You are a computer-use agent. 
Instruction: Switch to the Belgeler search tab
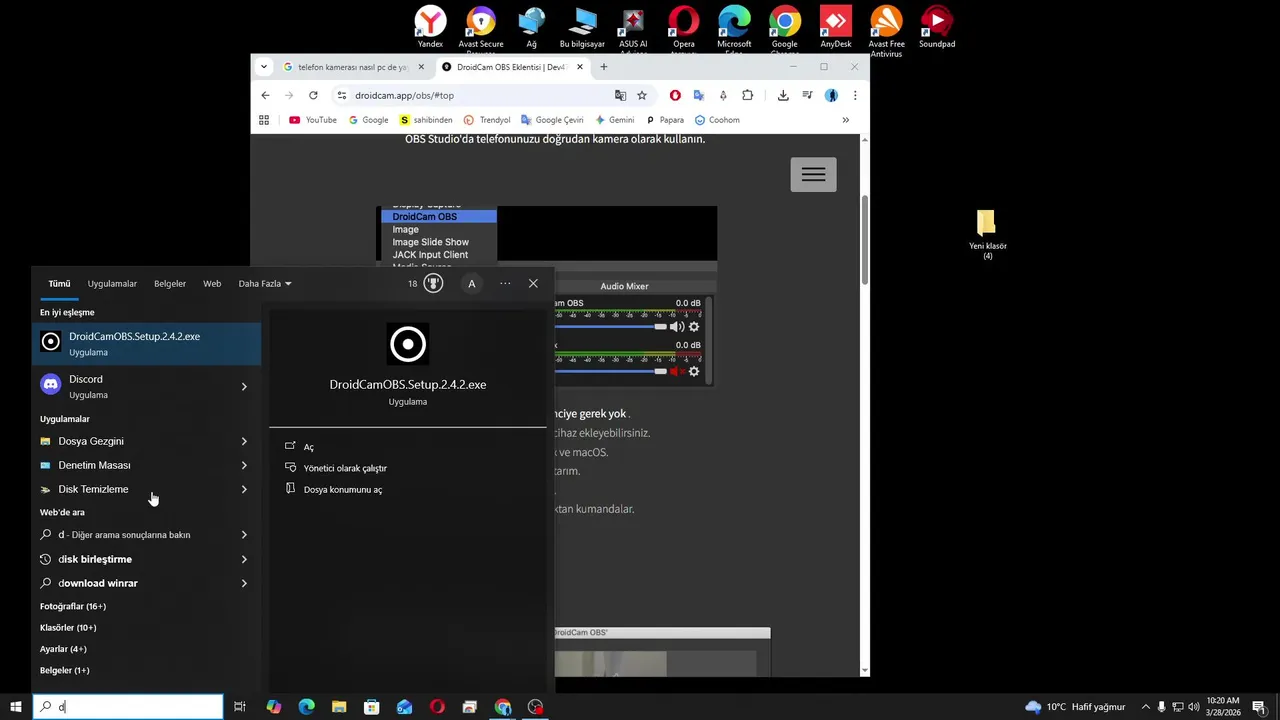pos(170,284)
